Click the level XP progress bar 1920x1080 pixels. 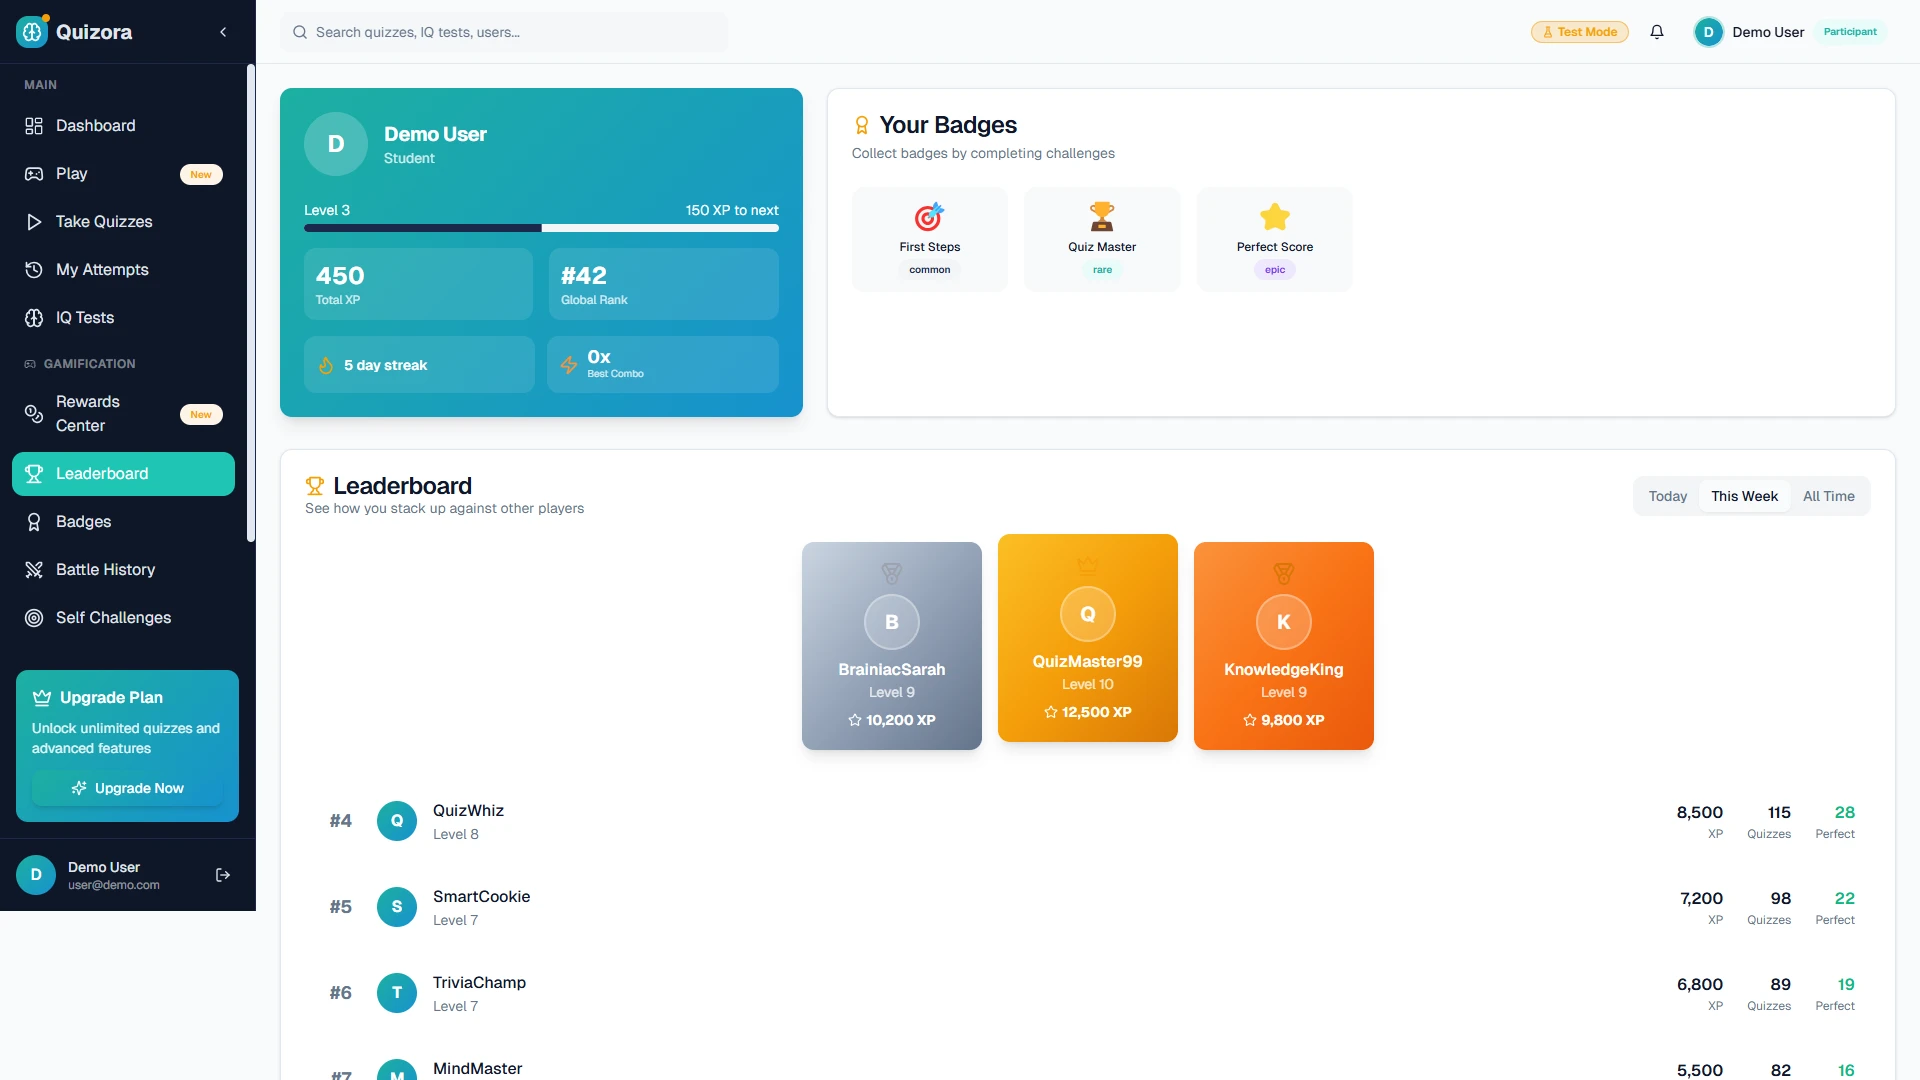pyautogui.click(x=541, y=228)
